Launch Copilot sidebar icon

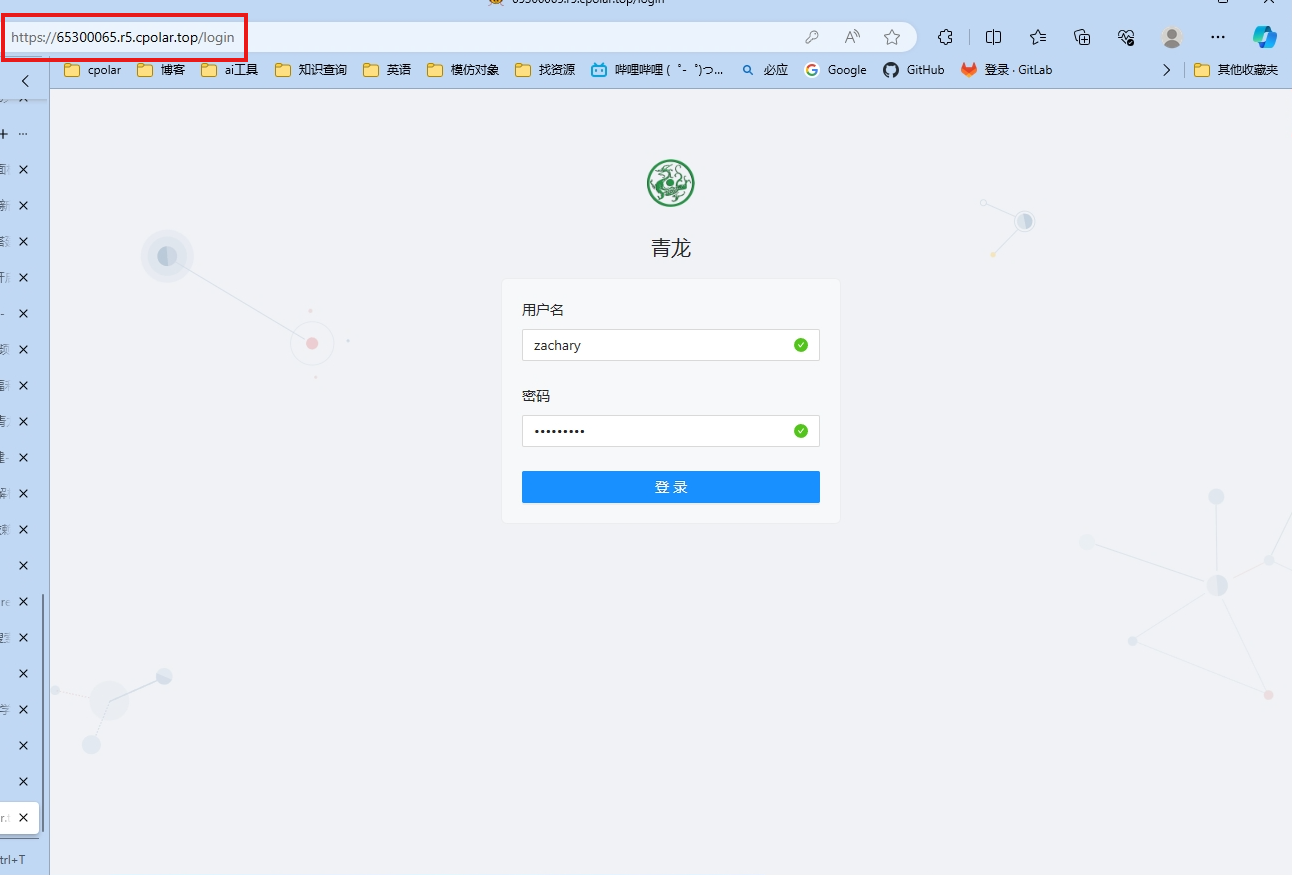[1265, 37]
